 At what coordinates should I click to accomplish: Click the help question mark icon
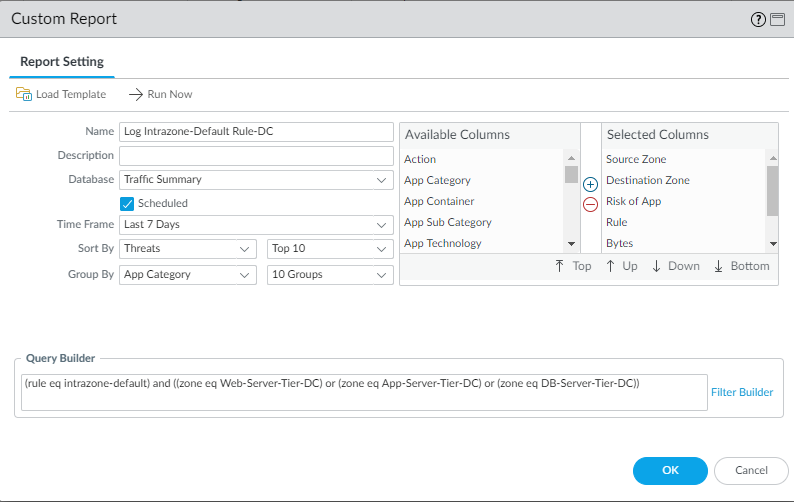[x=758, y=19]
